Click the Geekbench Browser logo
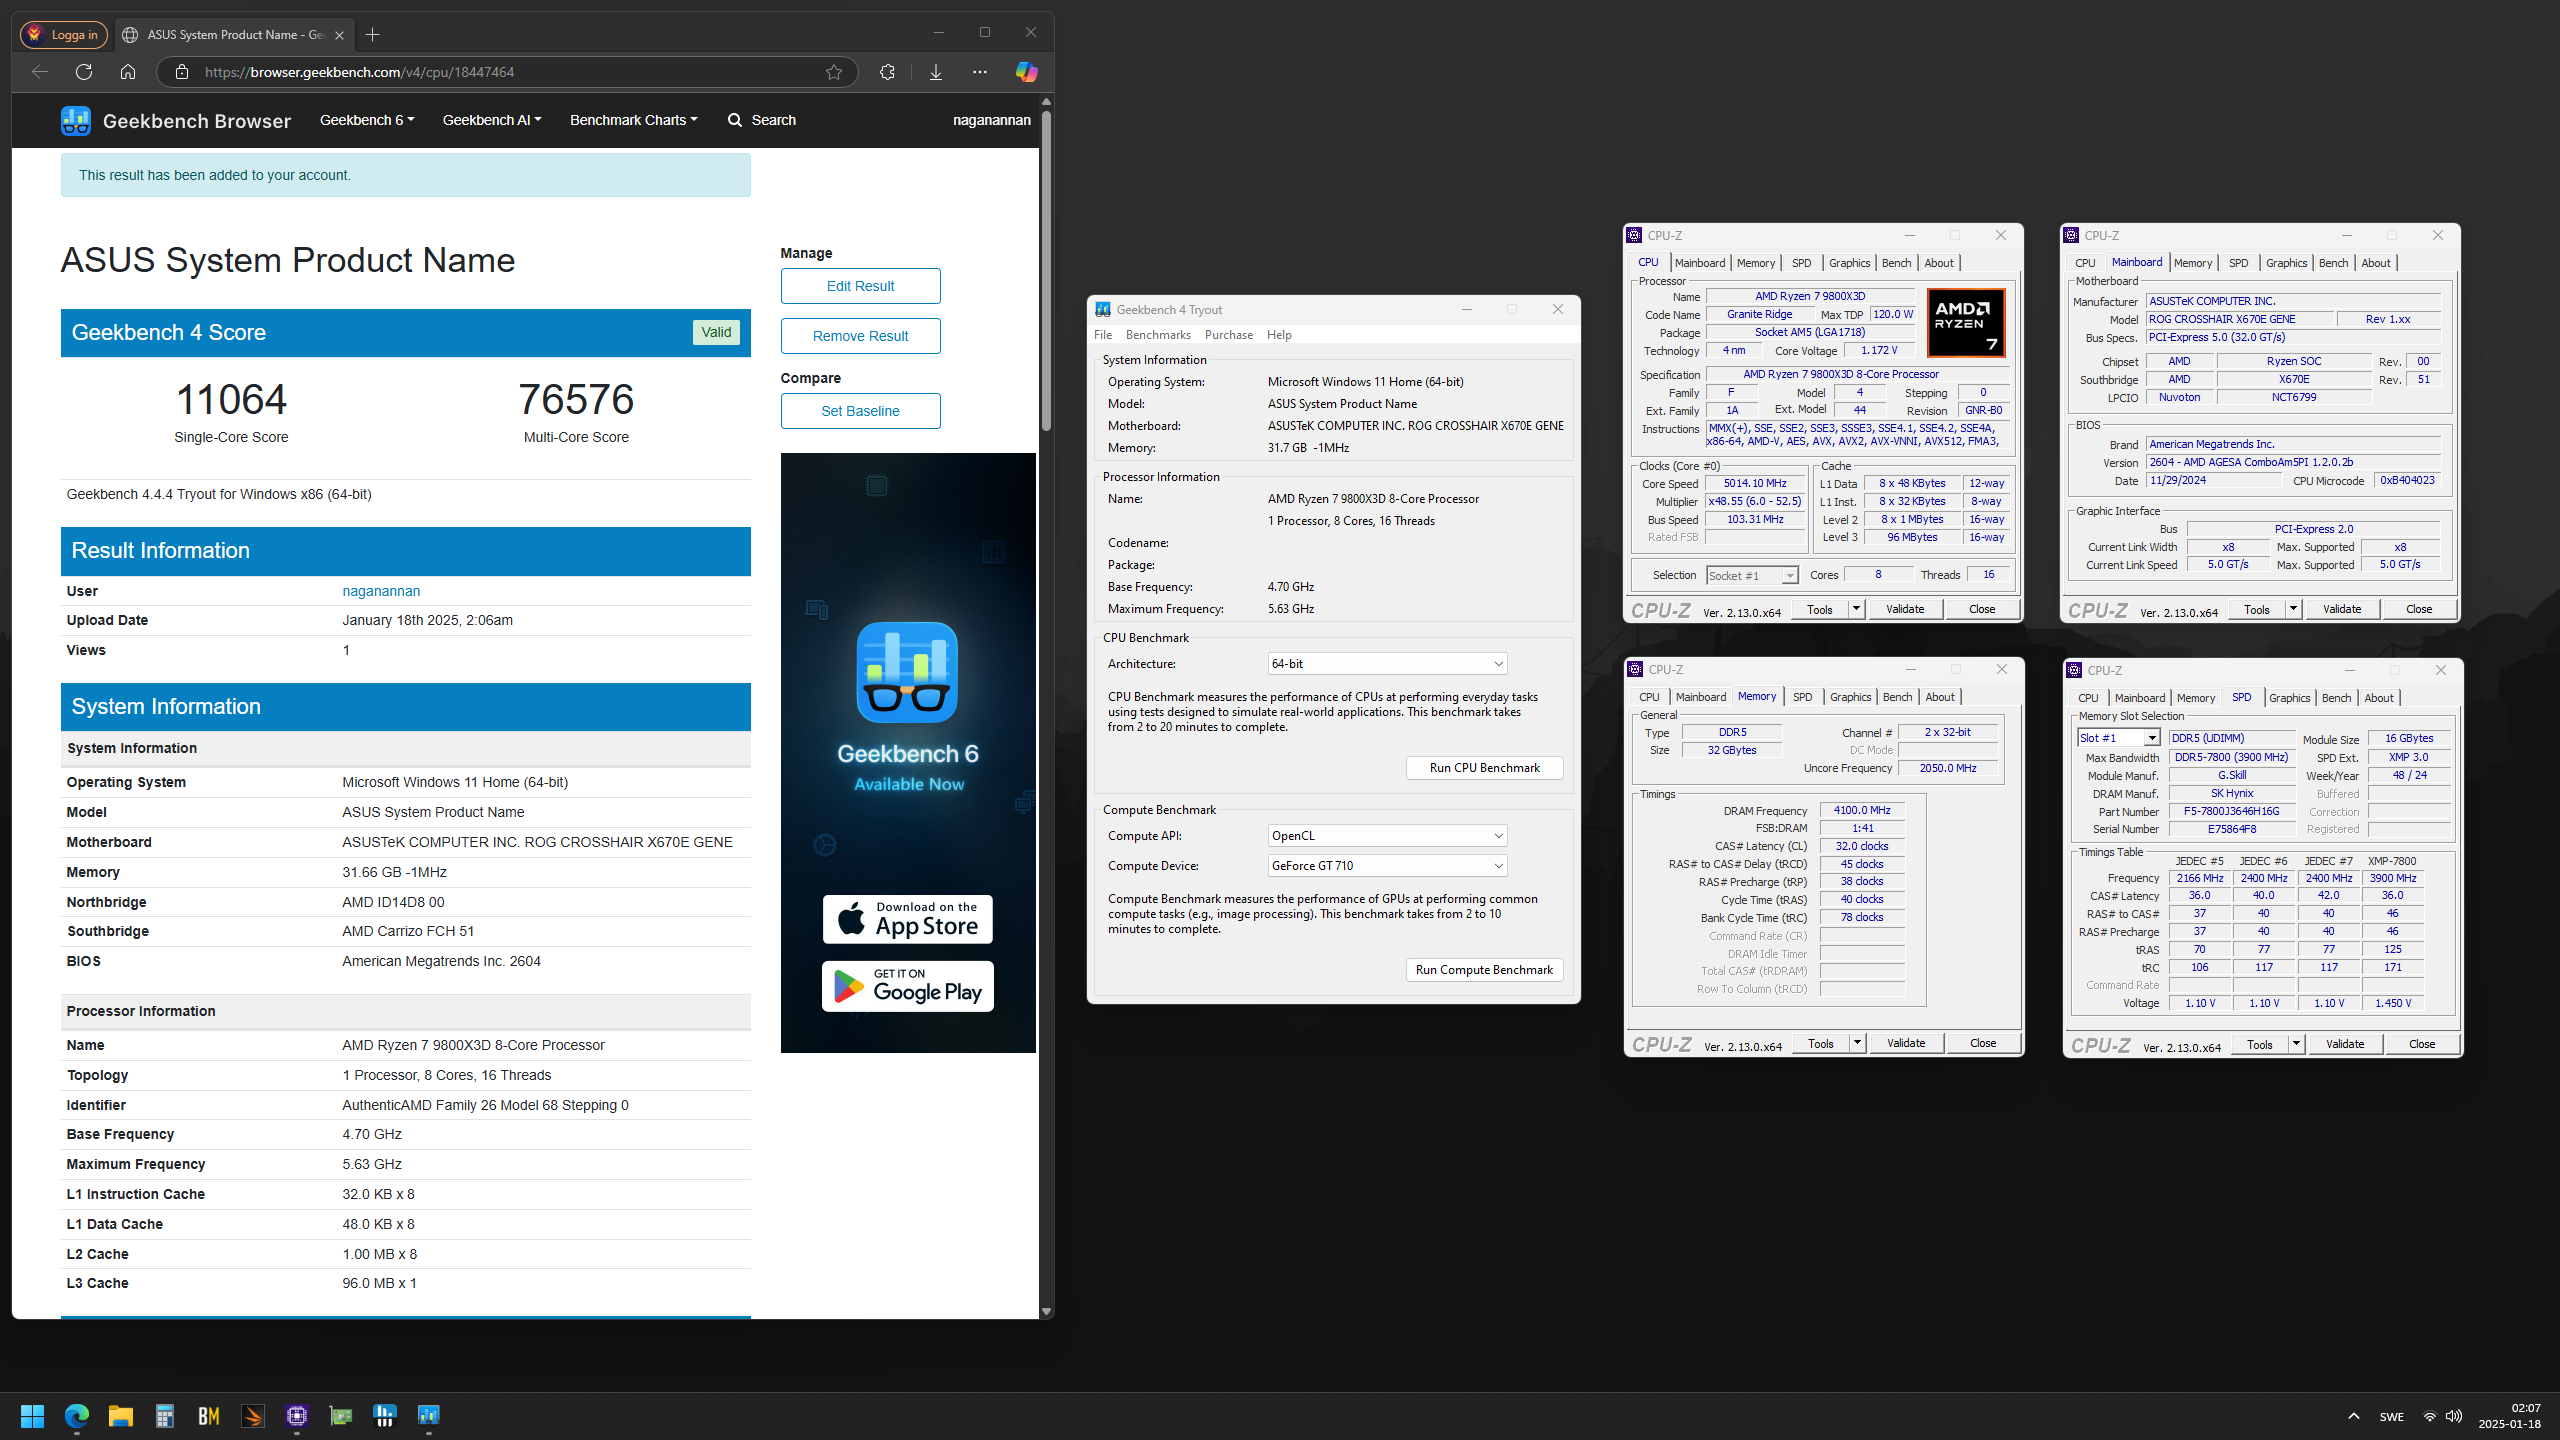Screen dimensions: 2560x1440 pyautogui.click(x=176, y=121)
